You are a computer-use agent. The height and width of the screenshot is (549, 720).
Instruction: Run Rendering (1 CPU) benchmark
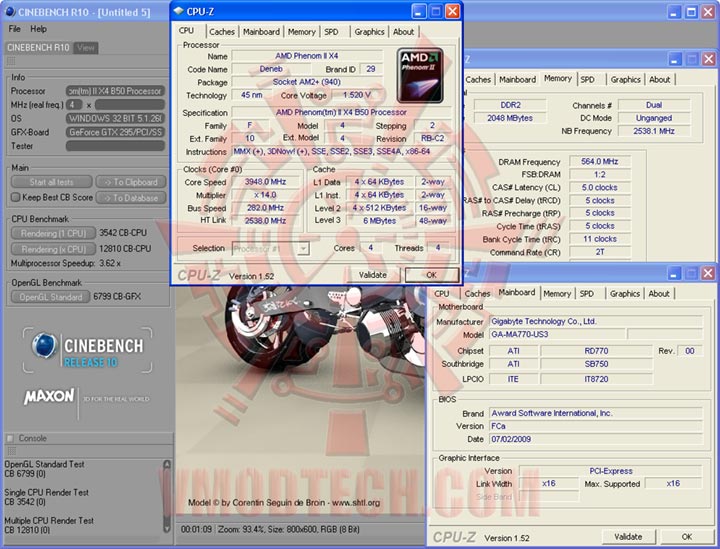click(53, 233)
